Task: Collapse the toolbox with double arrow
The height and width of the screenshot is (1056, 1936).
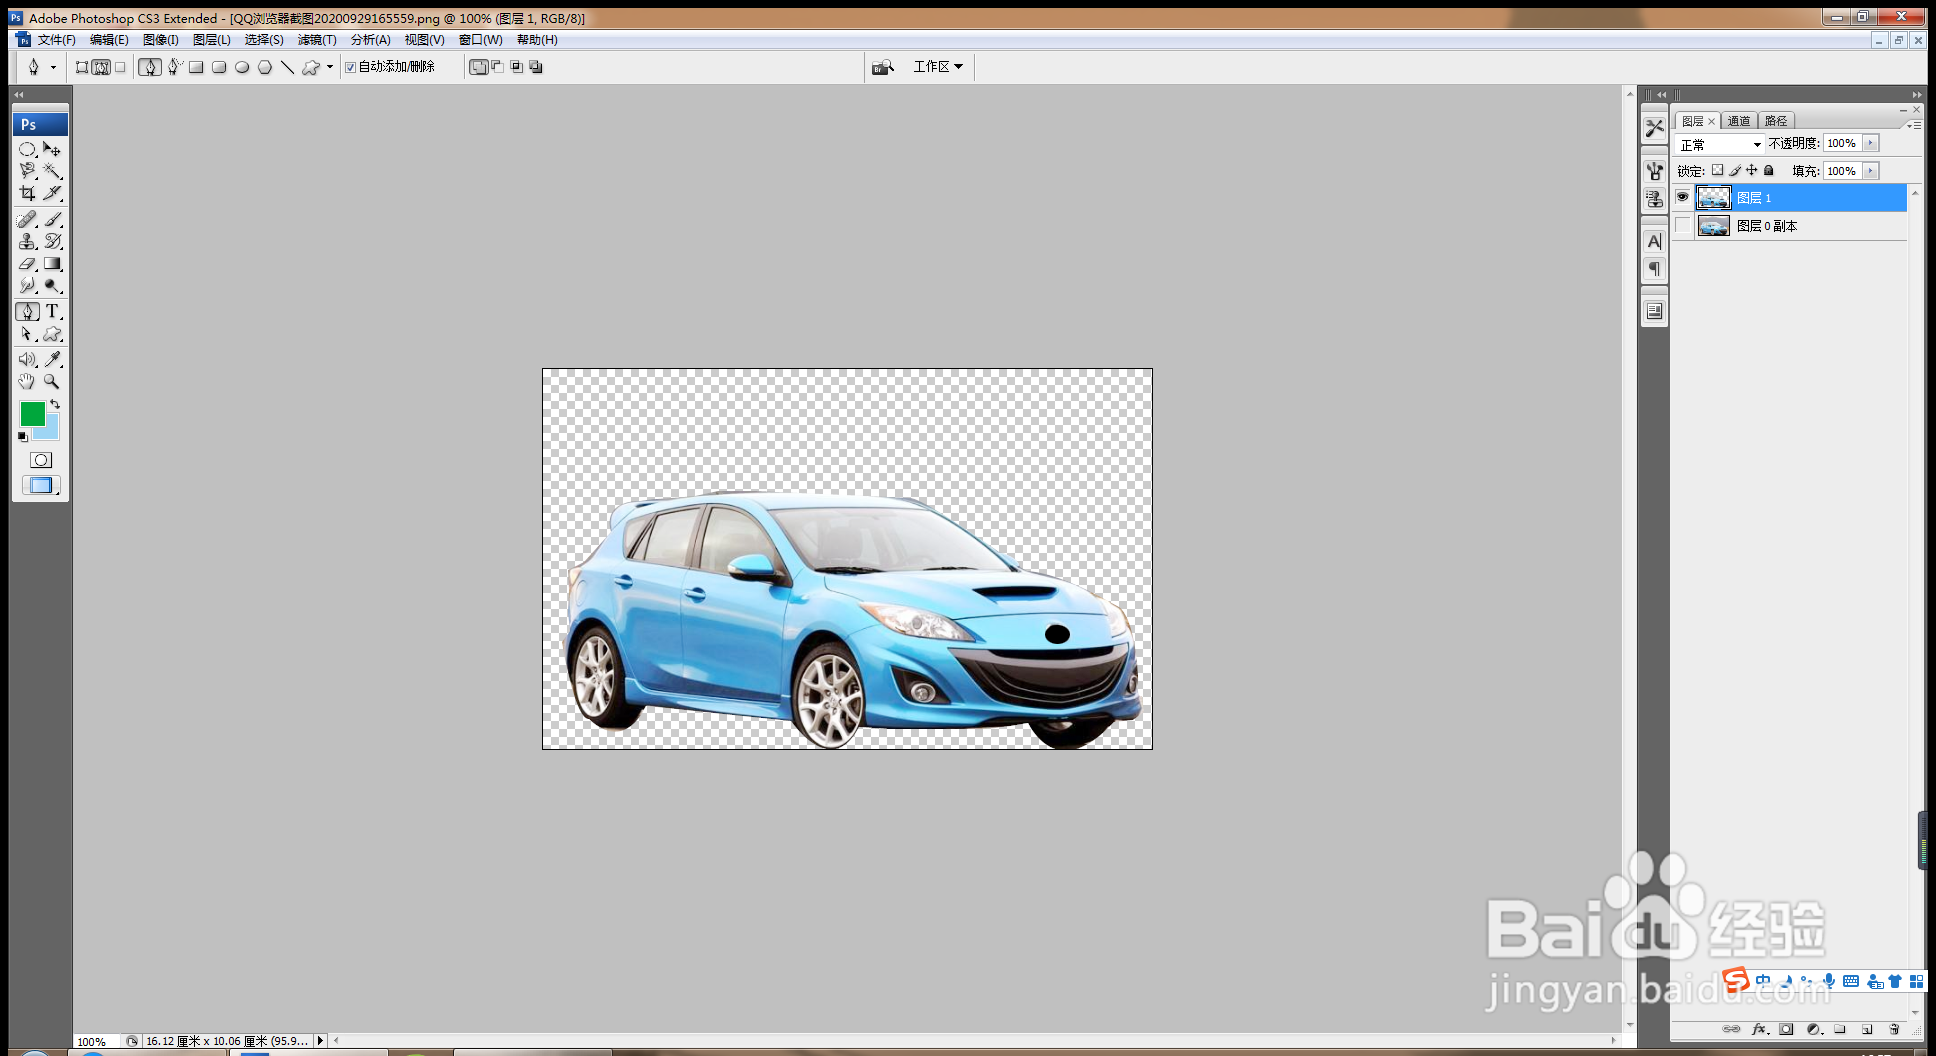Action: (18, 95)
